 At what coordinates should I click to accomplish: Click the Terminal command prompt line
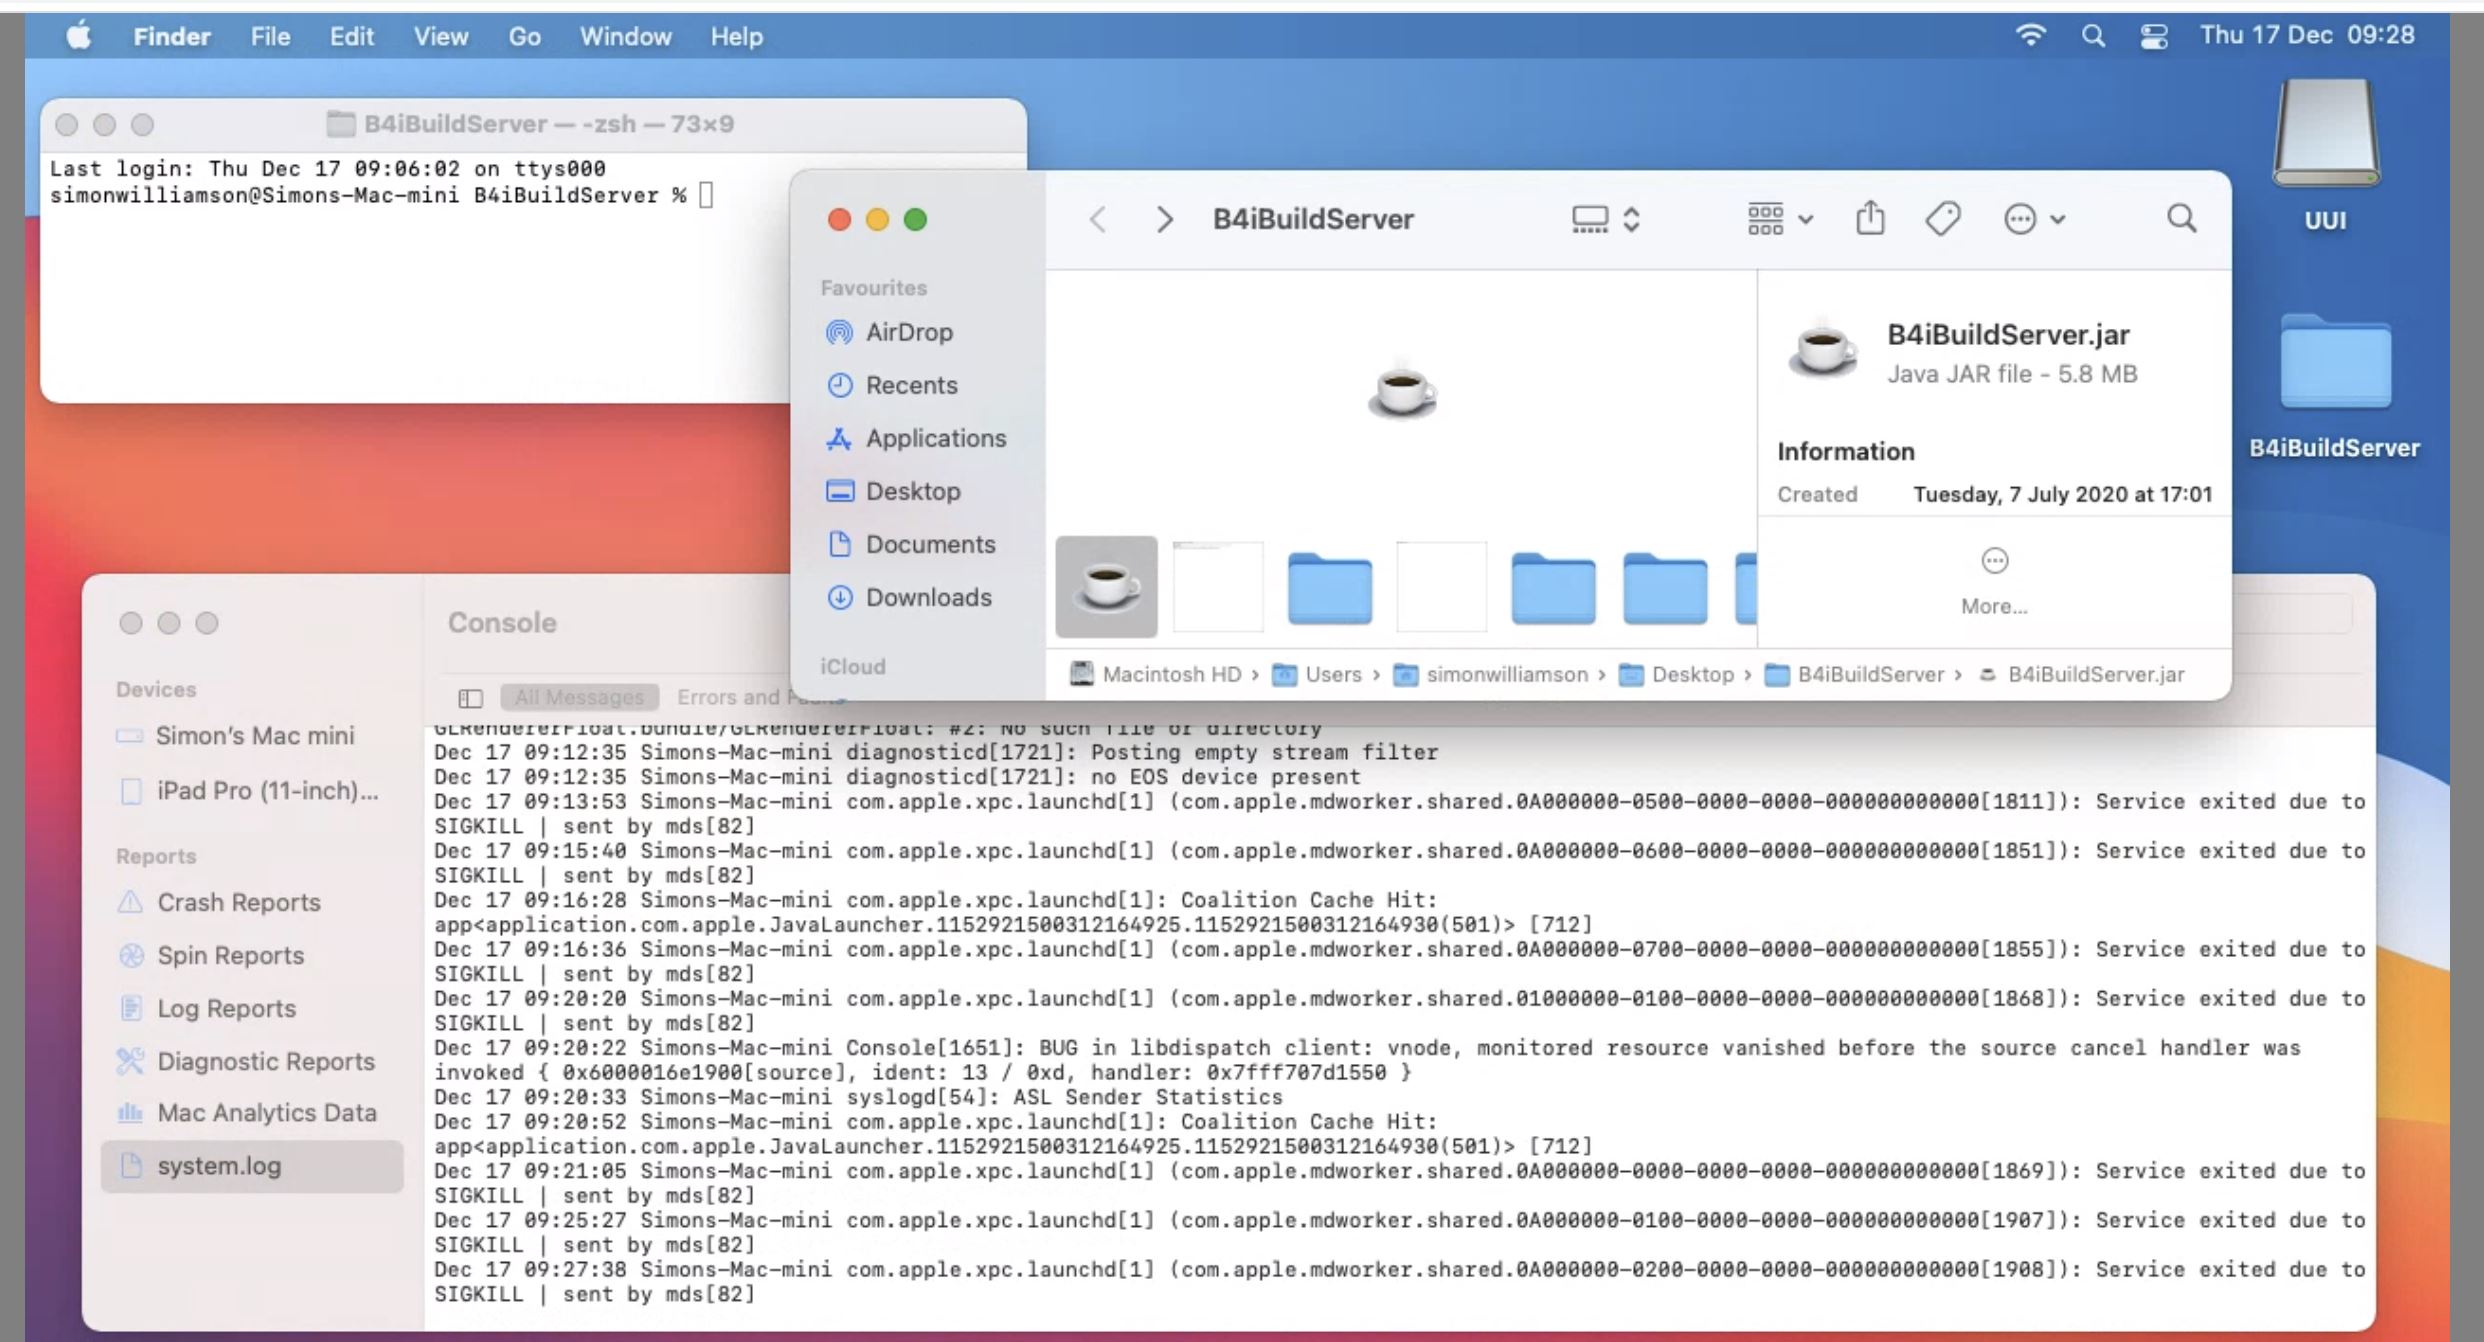pos(382,195)
